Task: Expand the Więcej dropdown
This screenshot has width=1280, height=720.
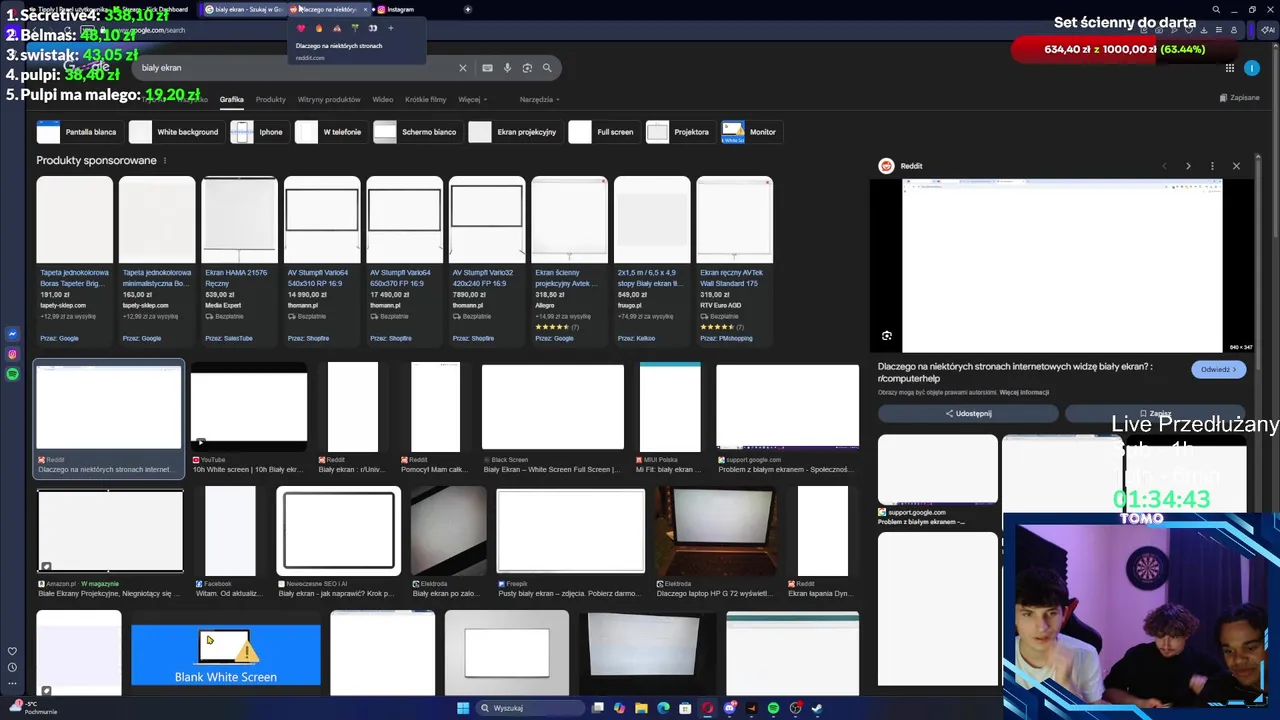Action: pos(472,100)
